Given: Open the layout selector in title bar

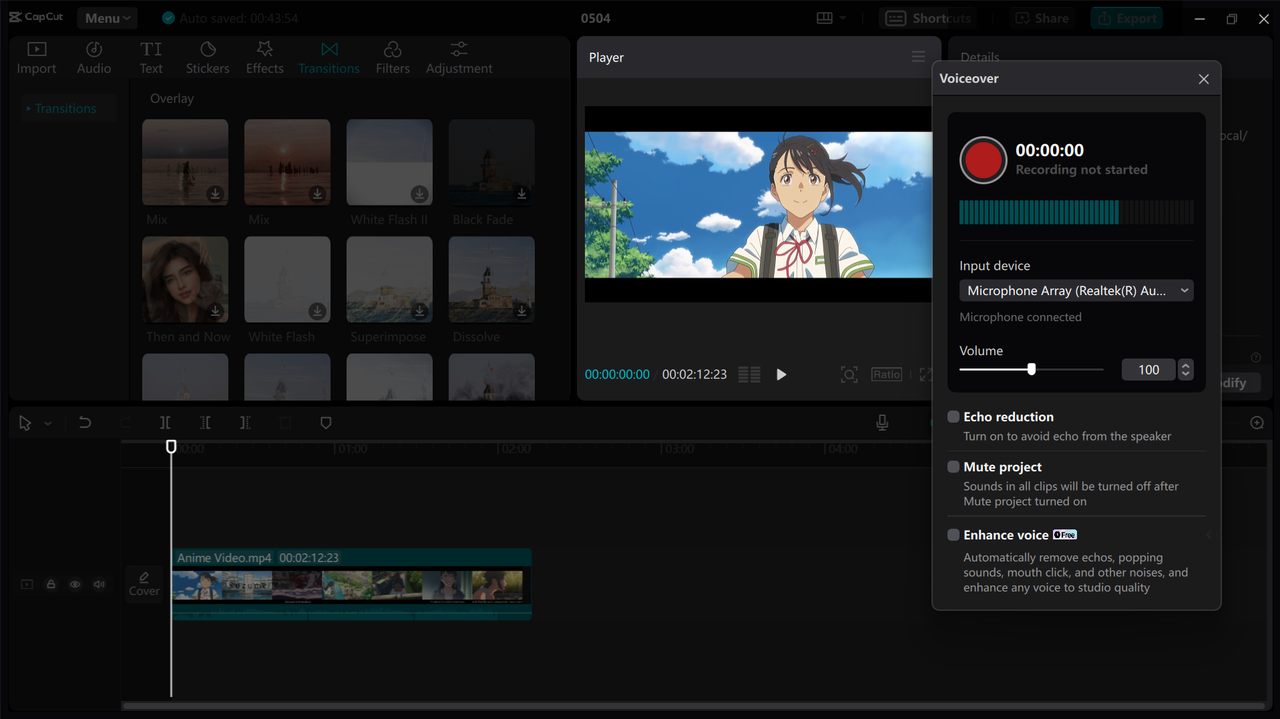Looking at the screenshot, I should click(x=831, y=18).
